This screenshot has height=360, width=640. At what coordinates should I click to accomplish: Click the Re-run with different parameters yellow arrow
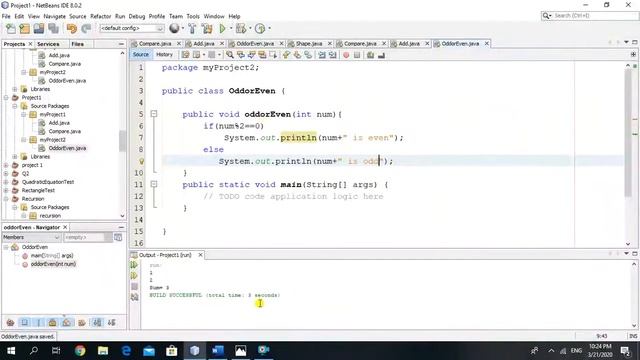[134, 276]
